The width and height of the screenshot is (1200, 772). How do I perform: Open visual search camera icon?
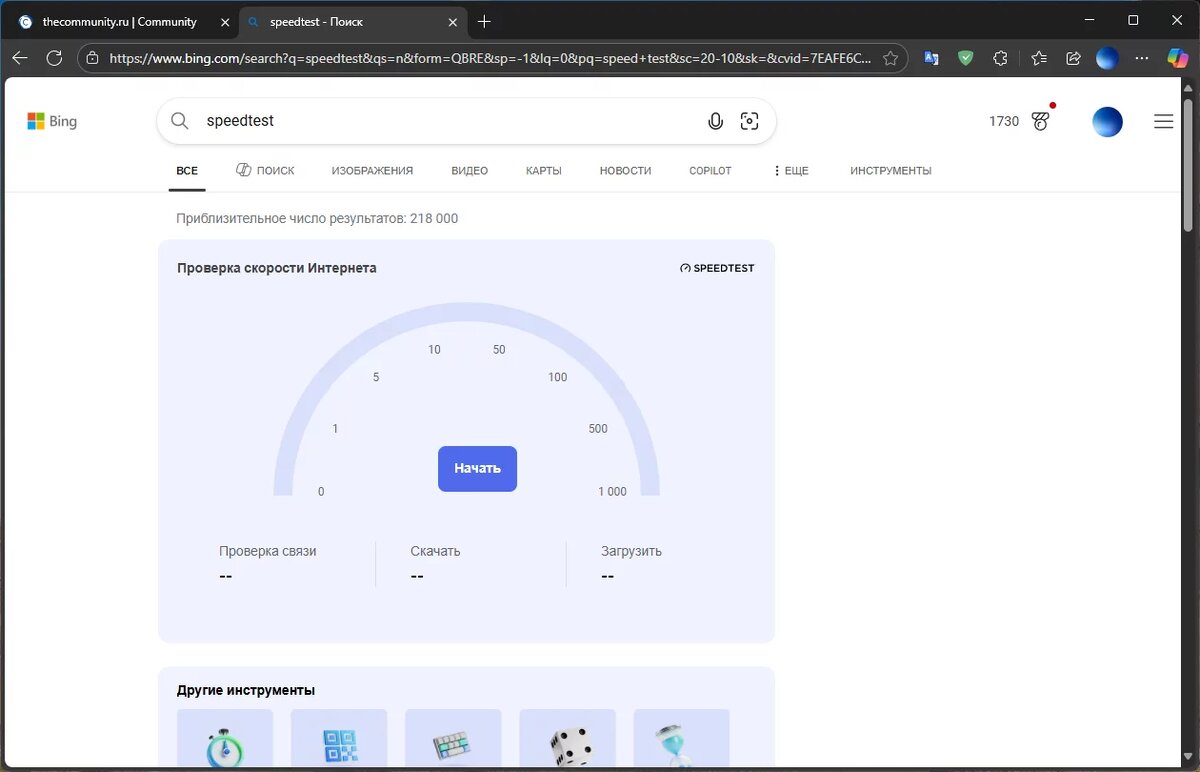click(x=749, y=121)
